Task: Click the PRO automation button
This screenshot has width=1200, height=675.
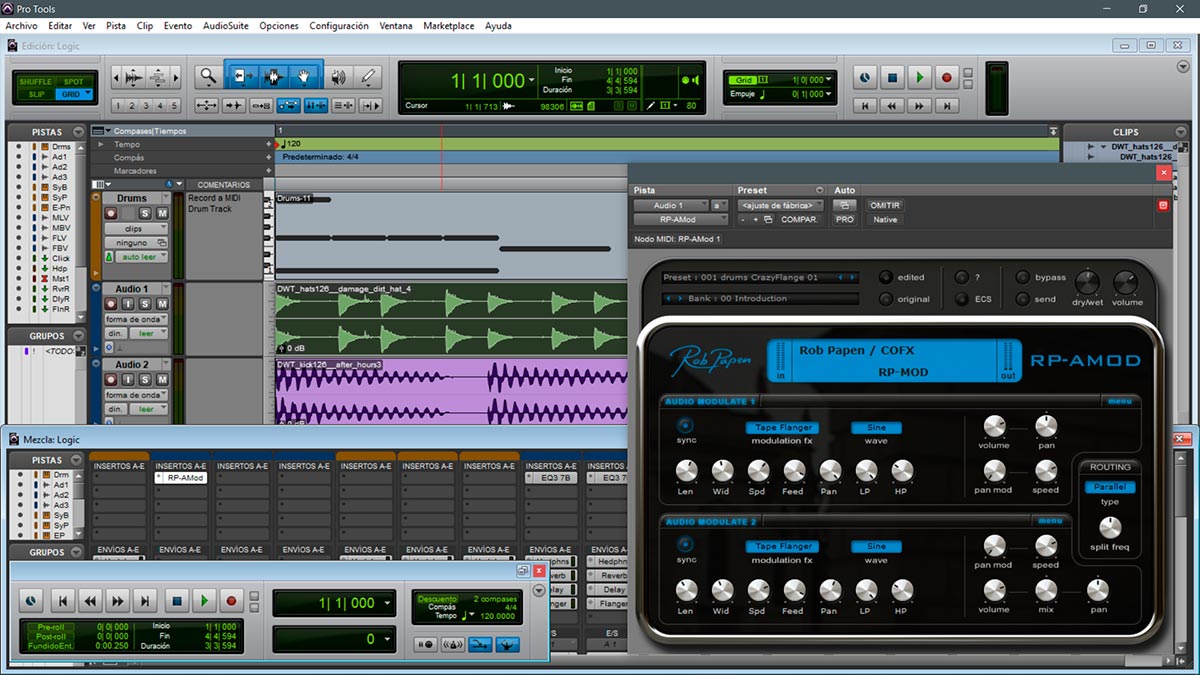Action: (x=845, y=219)
